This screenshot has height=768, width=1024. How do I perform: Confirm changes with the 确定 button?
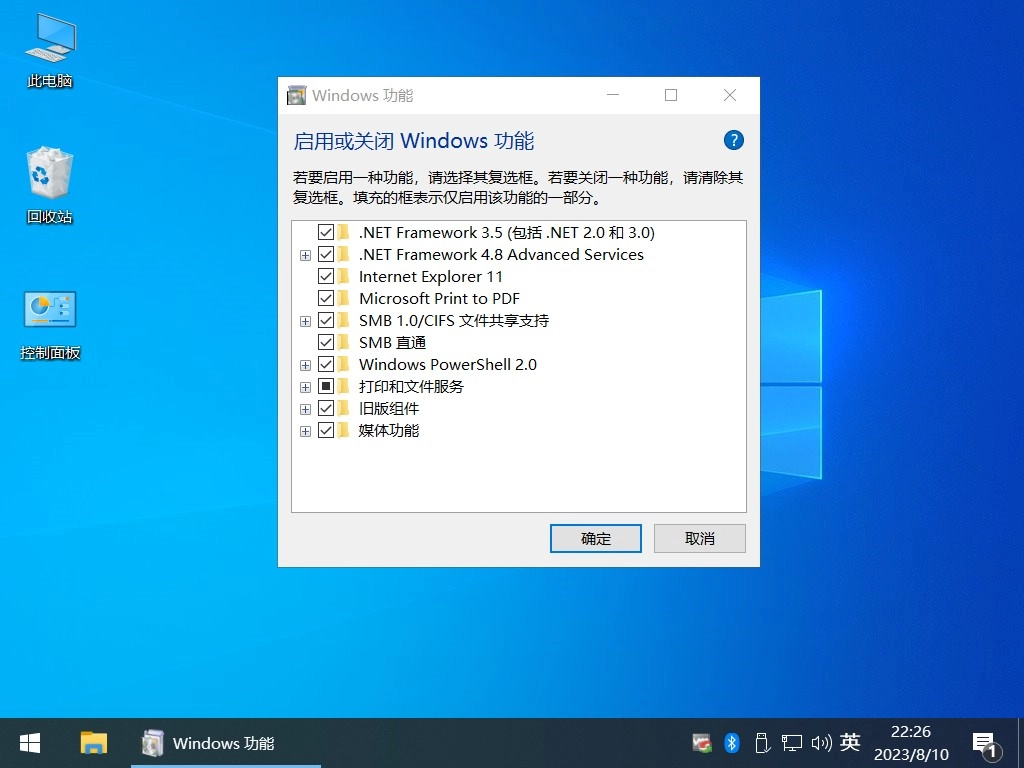(595, 538)
